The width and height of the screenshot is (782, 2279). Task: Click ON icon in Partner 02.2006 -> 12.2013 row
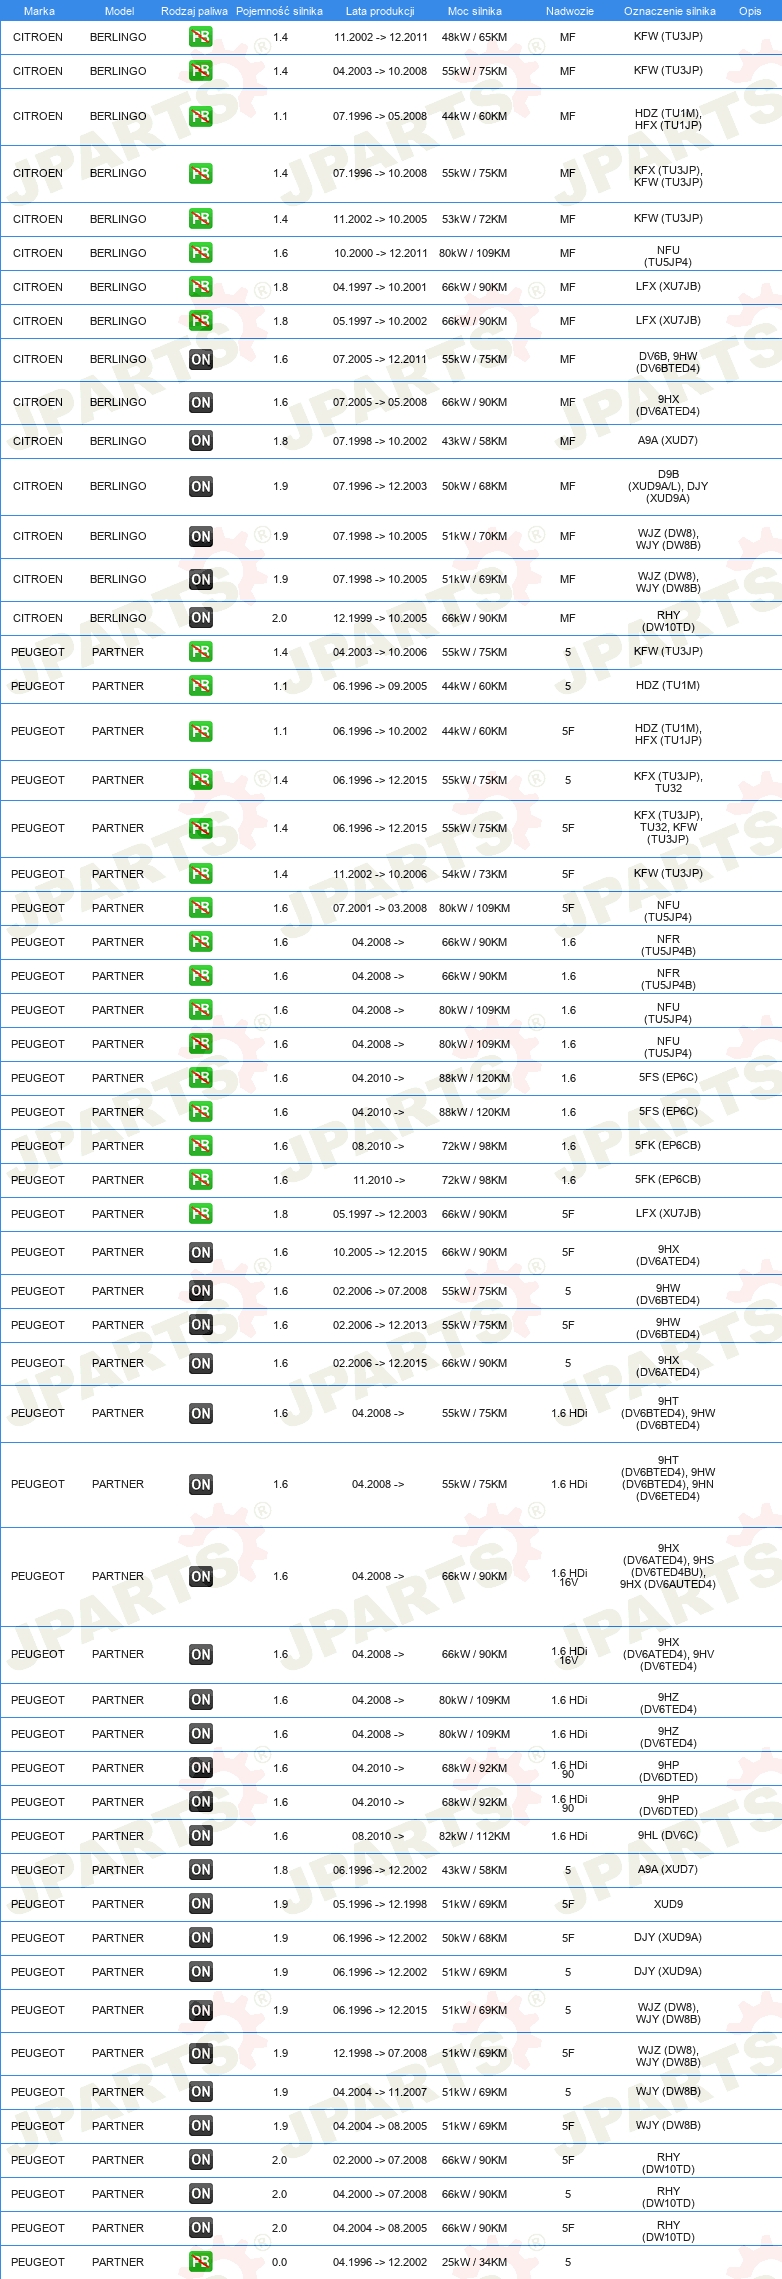(x=201, y=1325)
